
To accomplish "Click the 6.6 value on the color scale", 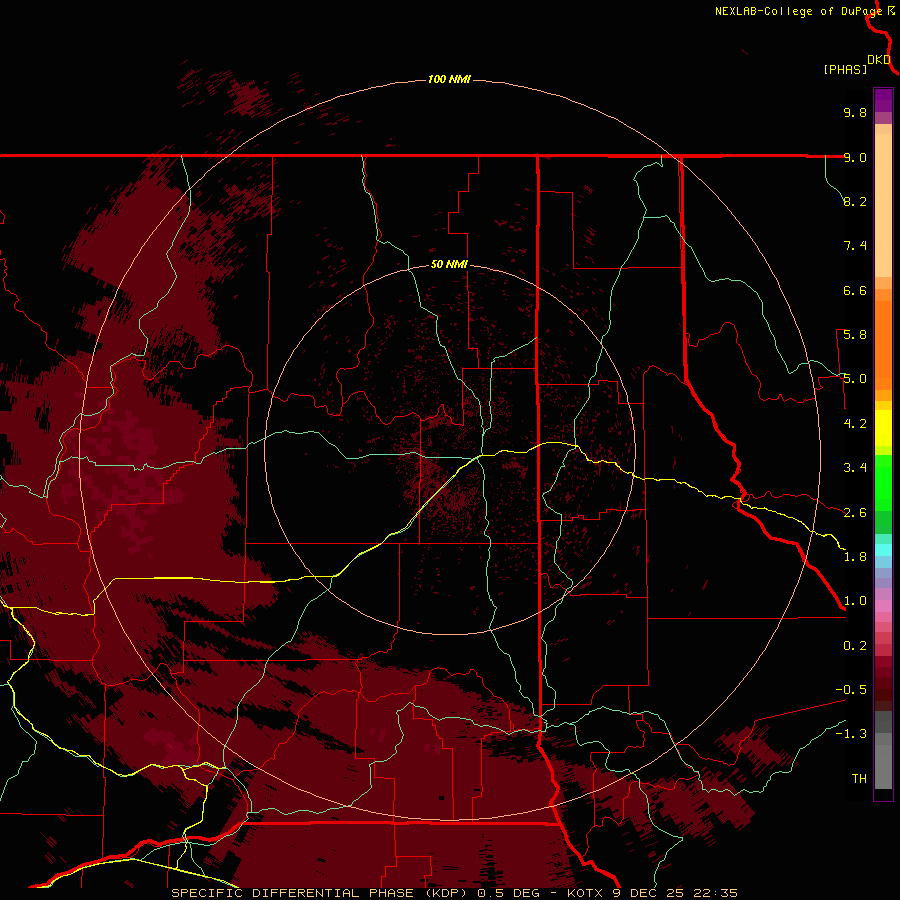I will coord(855,290).
